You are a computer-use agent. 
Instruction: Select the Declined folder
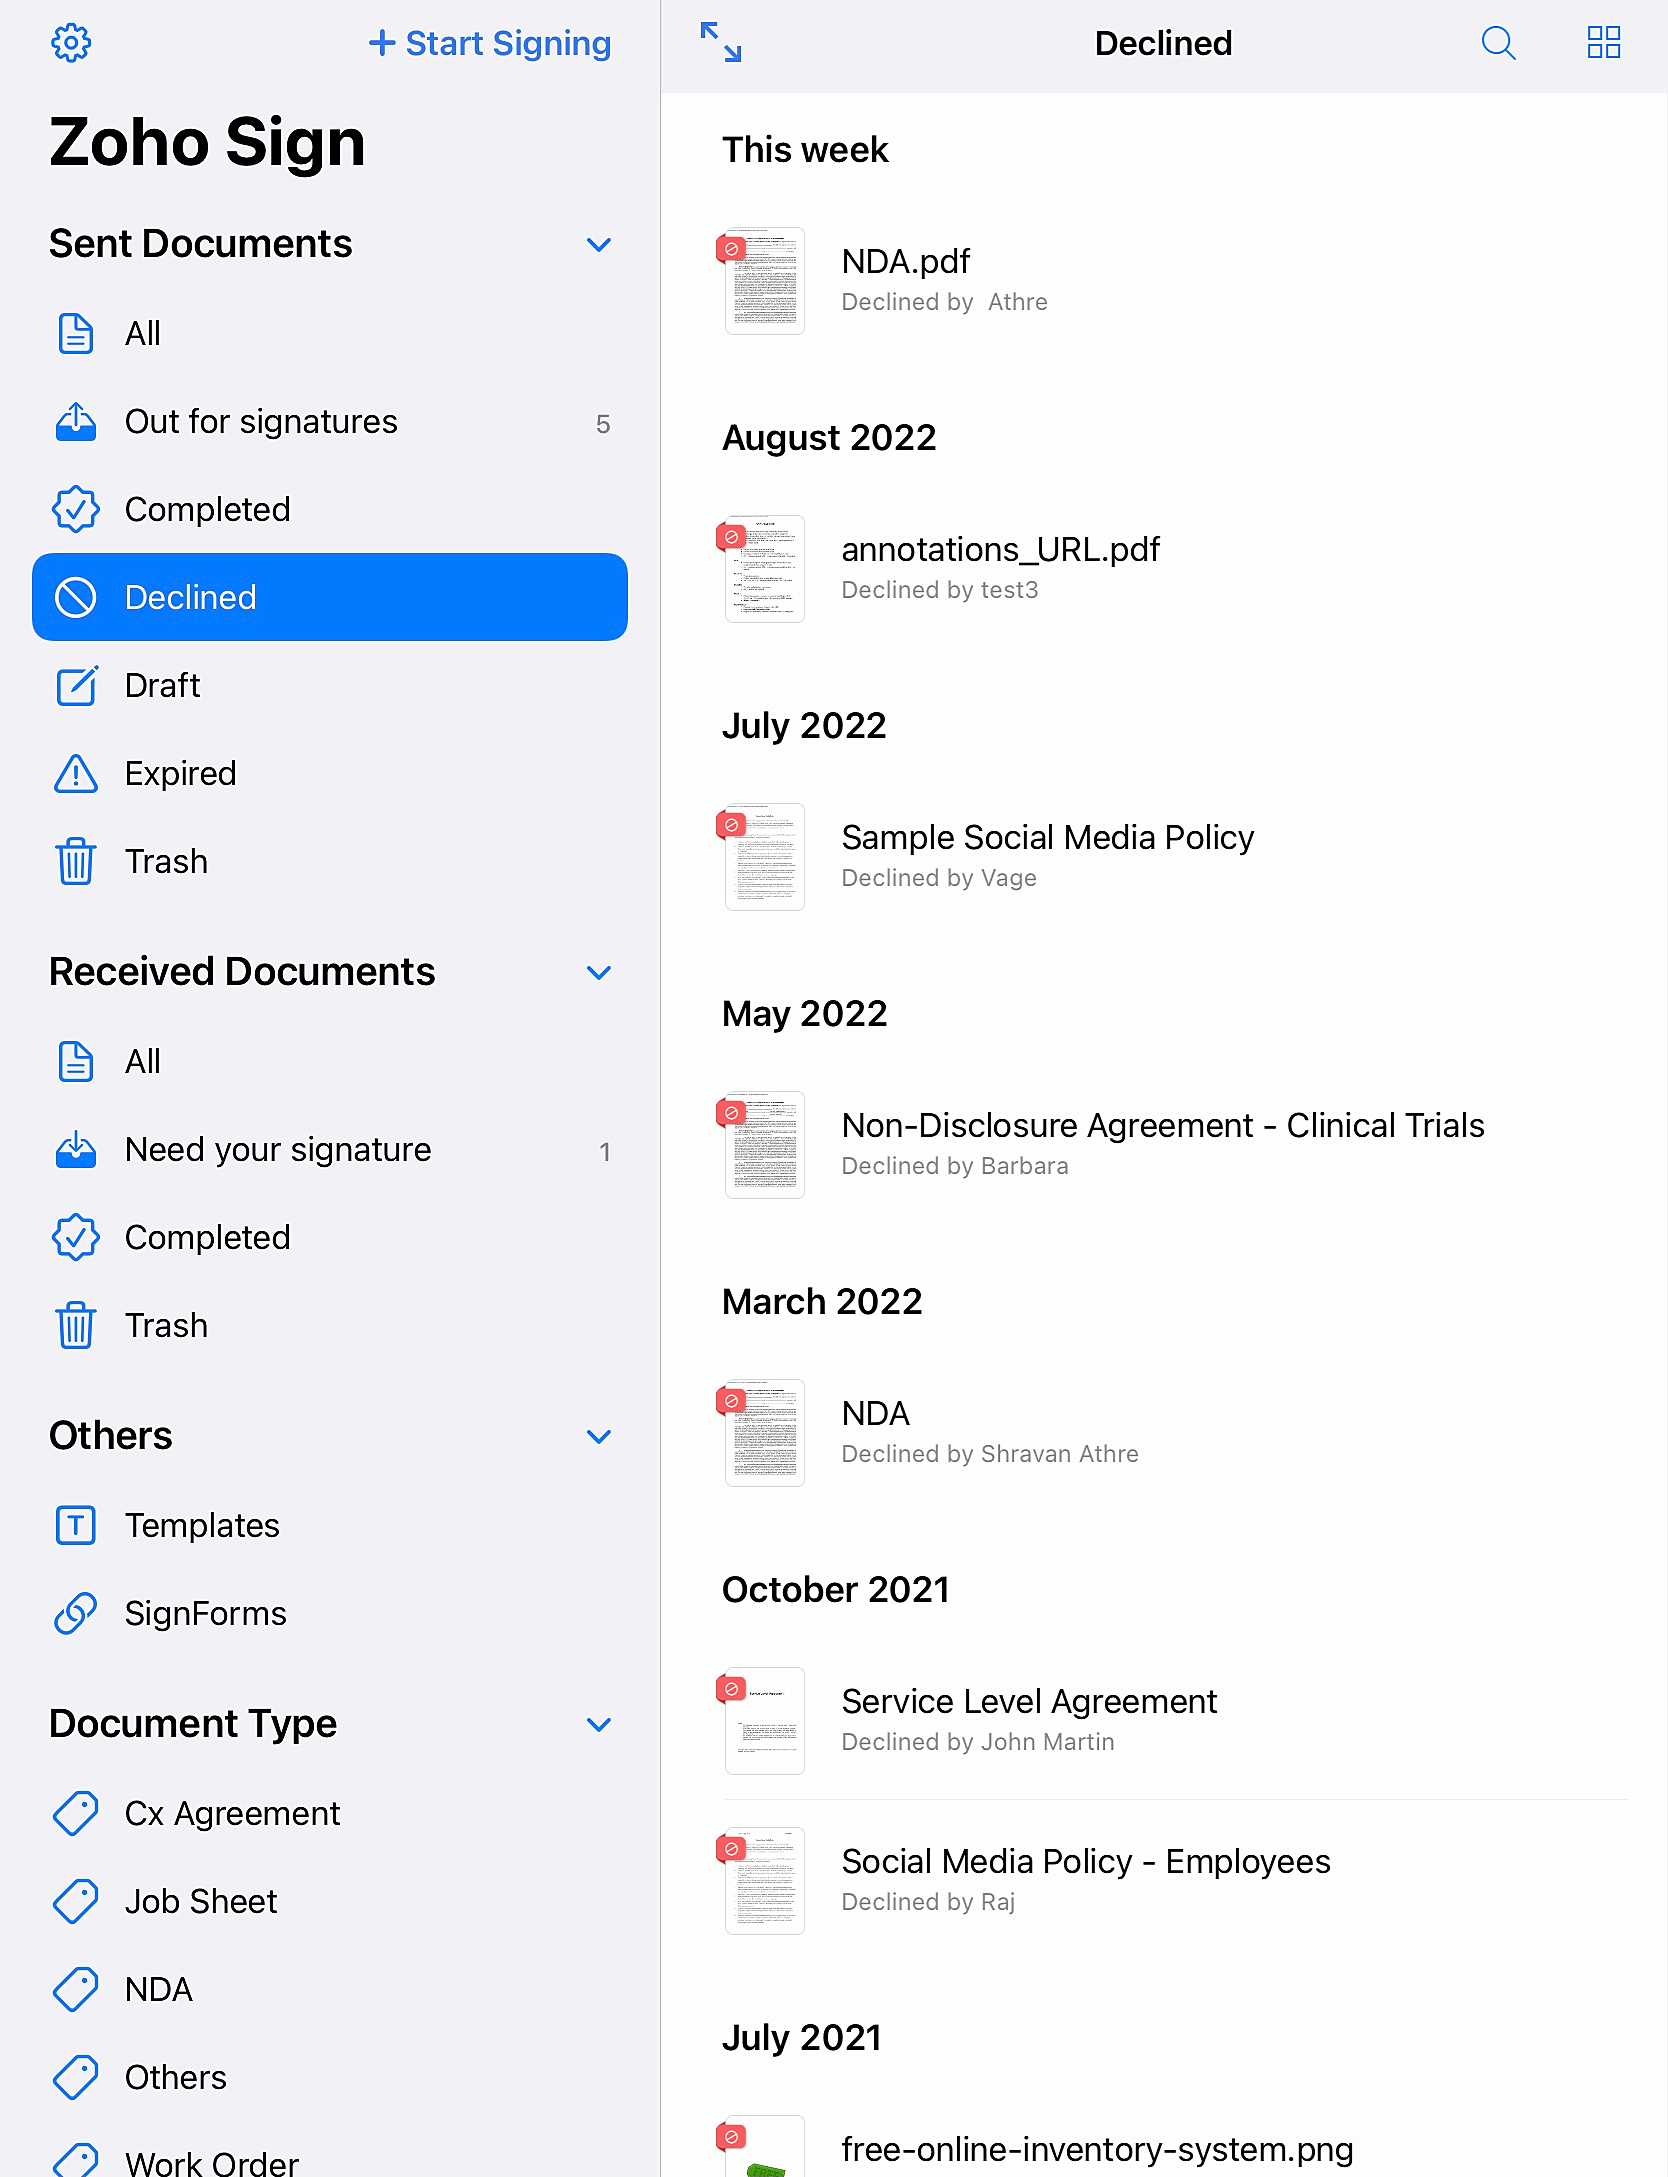(x=330, y=597)
